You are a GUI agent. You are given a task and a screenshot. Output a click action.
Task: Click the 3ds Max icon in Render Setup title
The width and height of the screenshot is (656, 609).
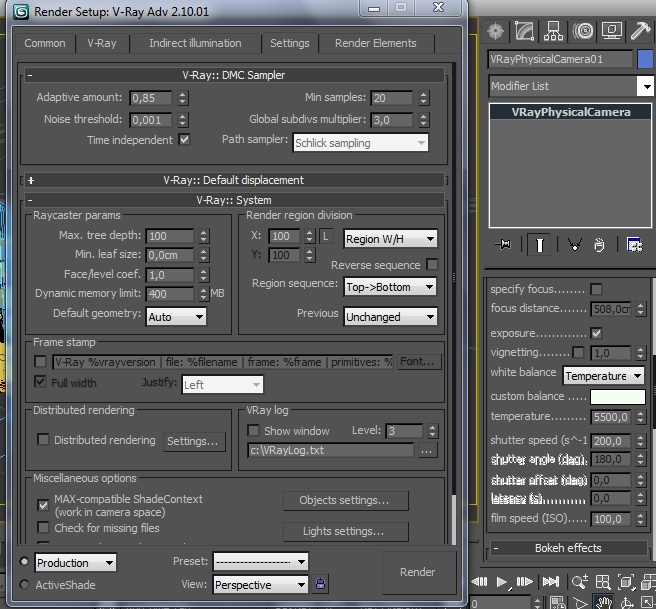pos(21,11)
